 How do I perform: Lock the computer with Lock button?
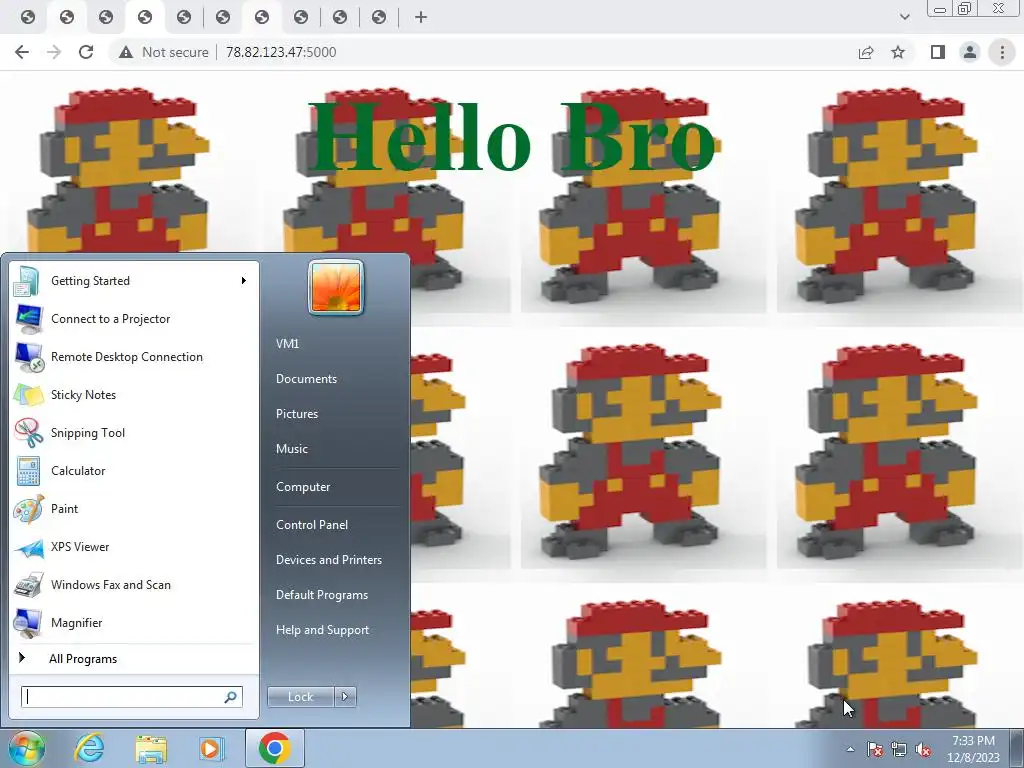coord(300,697)
